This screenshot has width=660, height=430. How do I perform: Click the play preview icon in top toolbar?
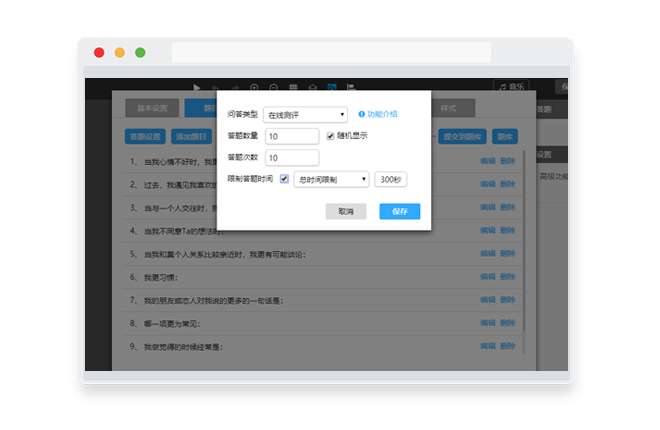pos(197,87)
